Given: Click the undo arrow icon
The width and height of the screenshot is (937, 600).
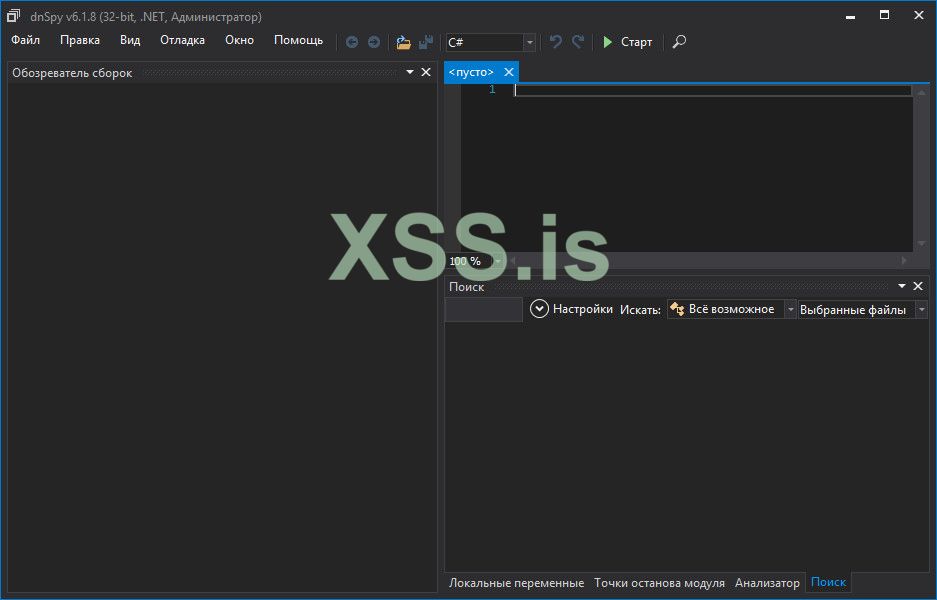Looking at the screenshot, I should pyautogui.click(x=556, y=42).
